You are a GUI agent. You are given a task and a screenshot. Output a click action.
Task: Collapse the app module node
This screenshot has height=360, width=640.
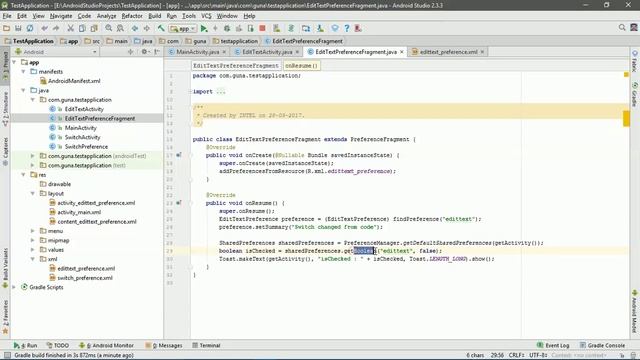[x=14, y=62]
